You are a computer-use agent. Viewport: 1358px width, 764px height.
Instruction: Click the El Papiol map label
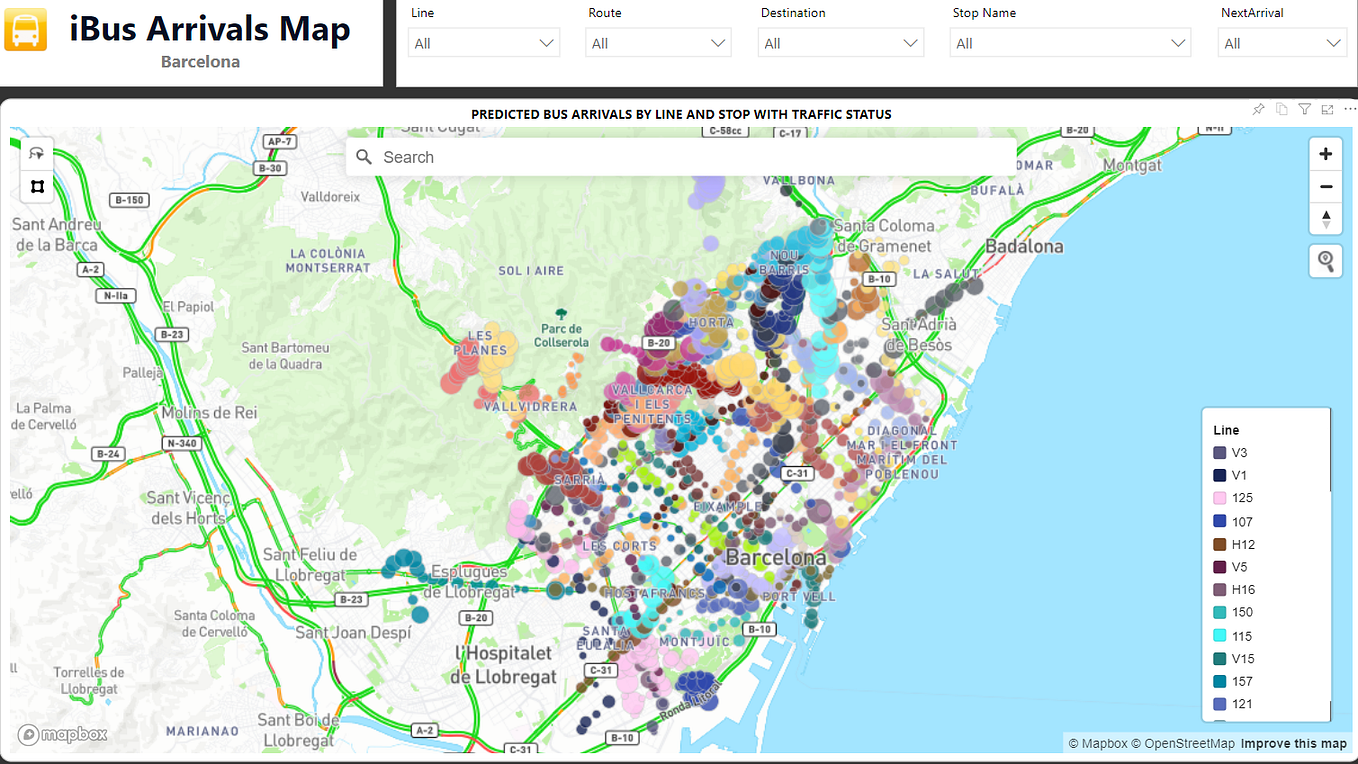[x=188, y=307]
